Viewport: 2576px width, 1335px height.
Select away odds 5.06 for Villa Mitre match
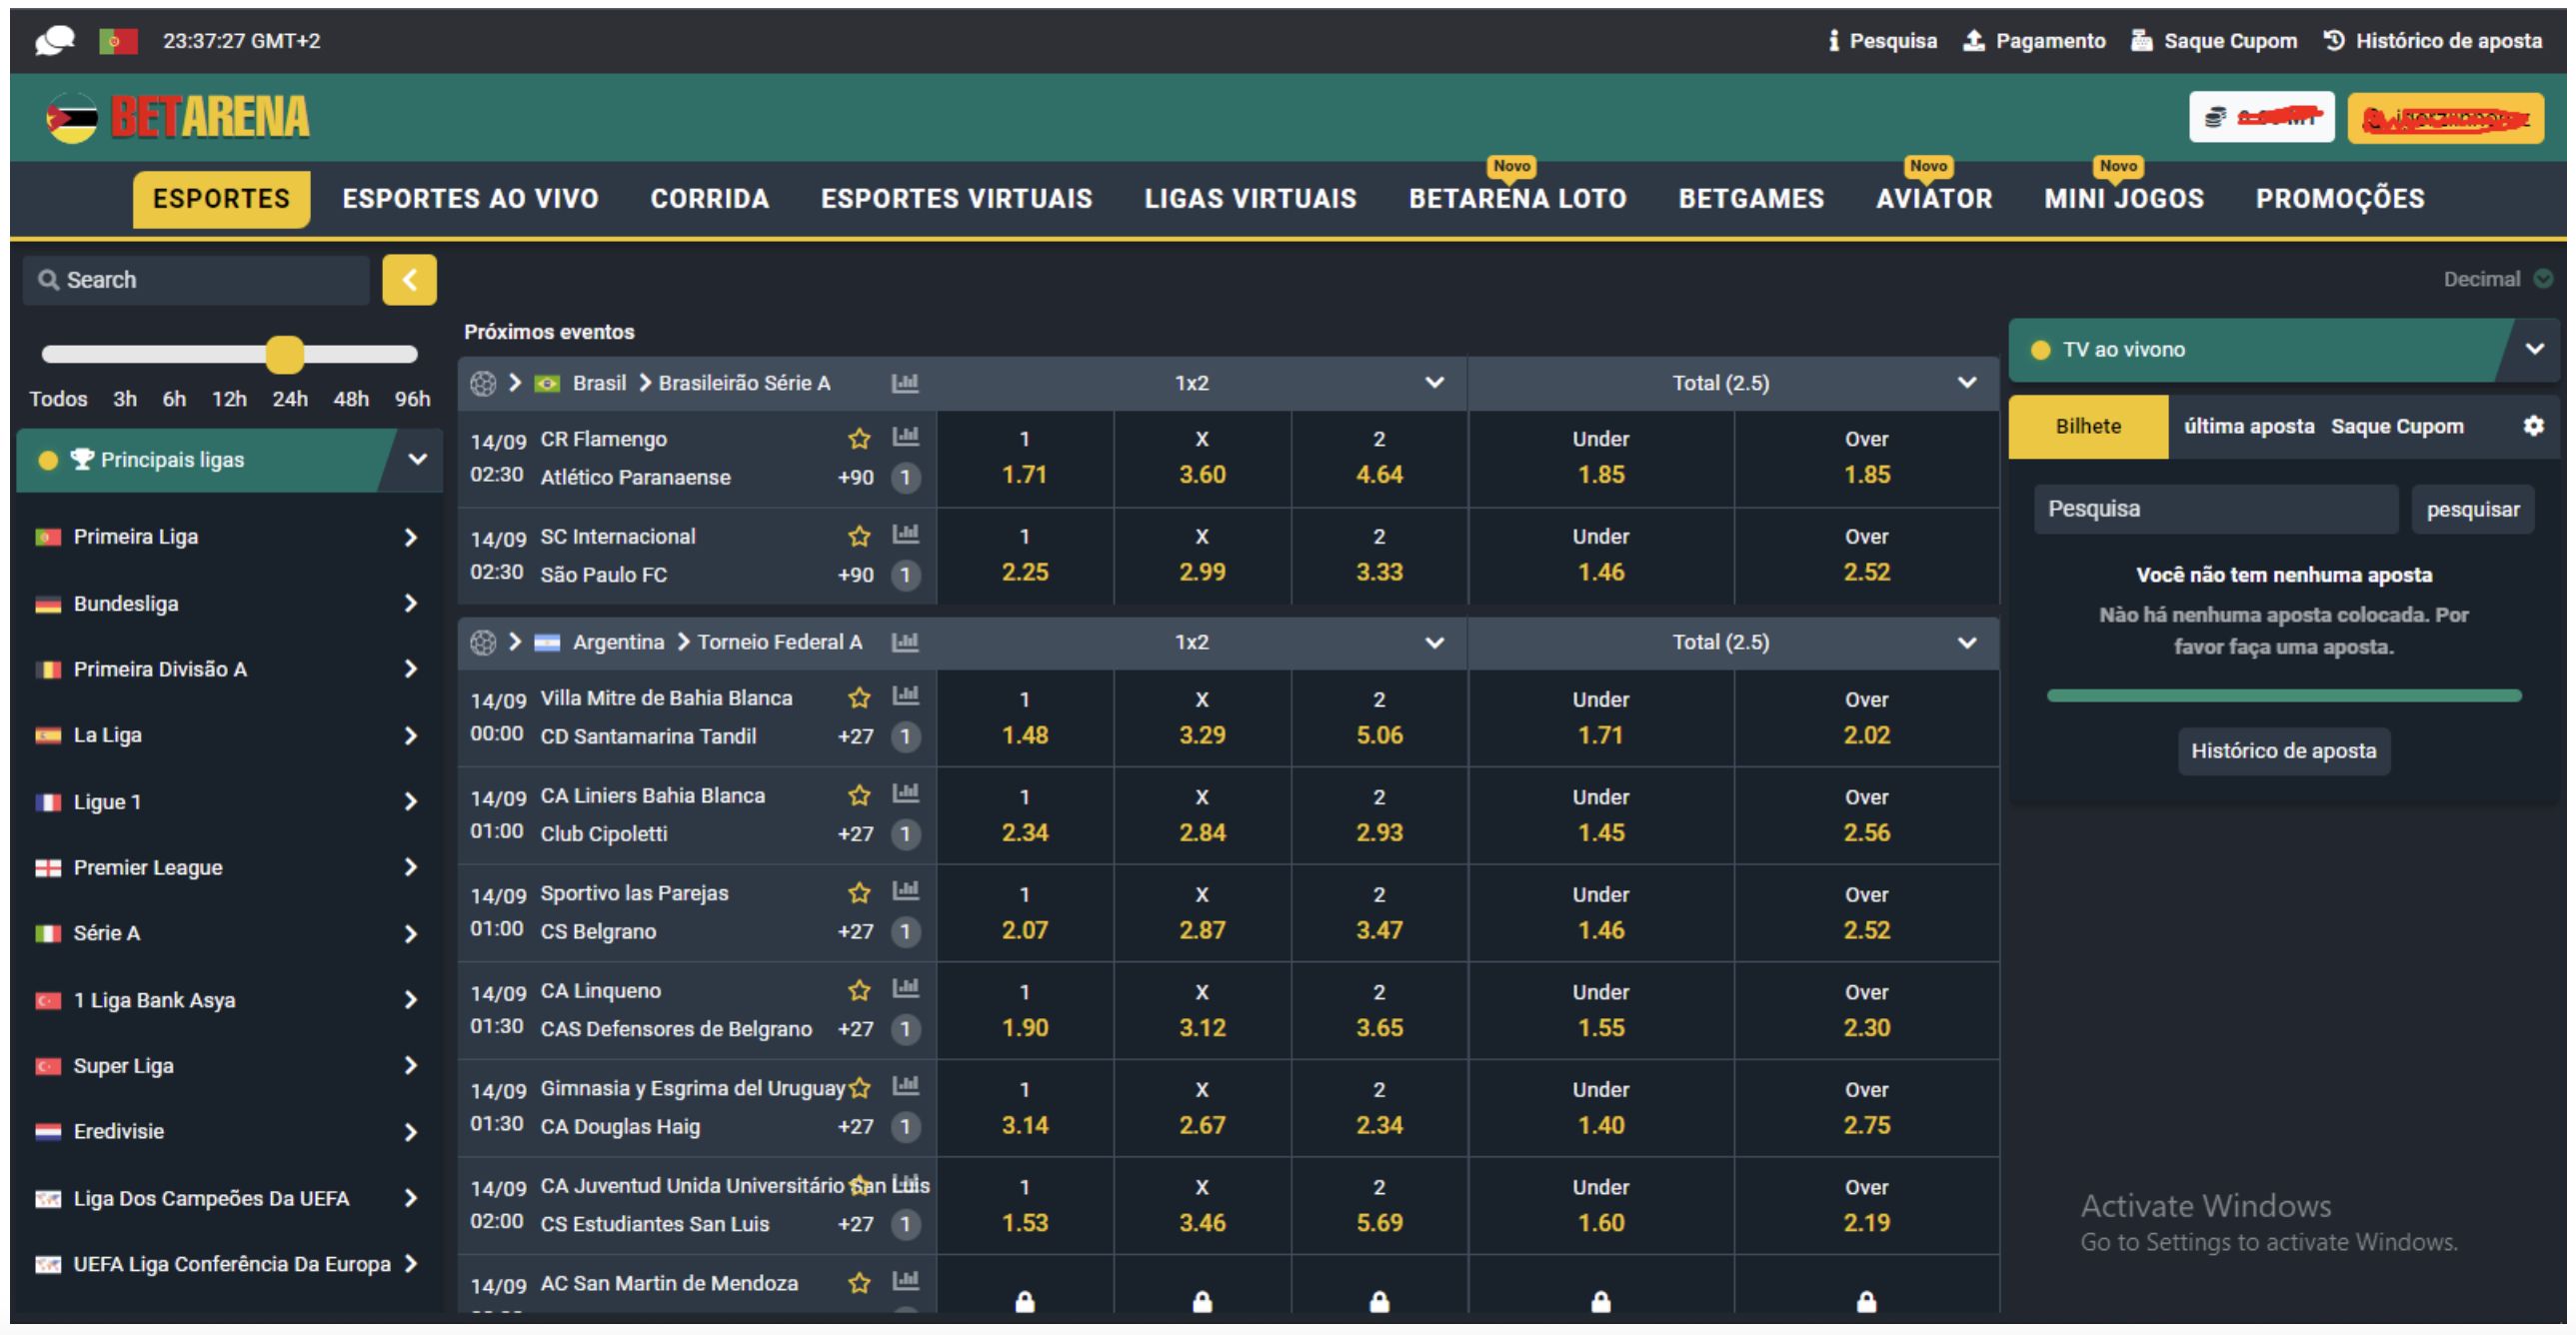tap(1379, 718)
